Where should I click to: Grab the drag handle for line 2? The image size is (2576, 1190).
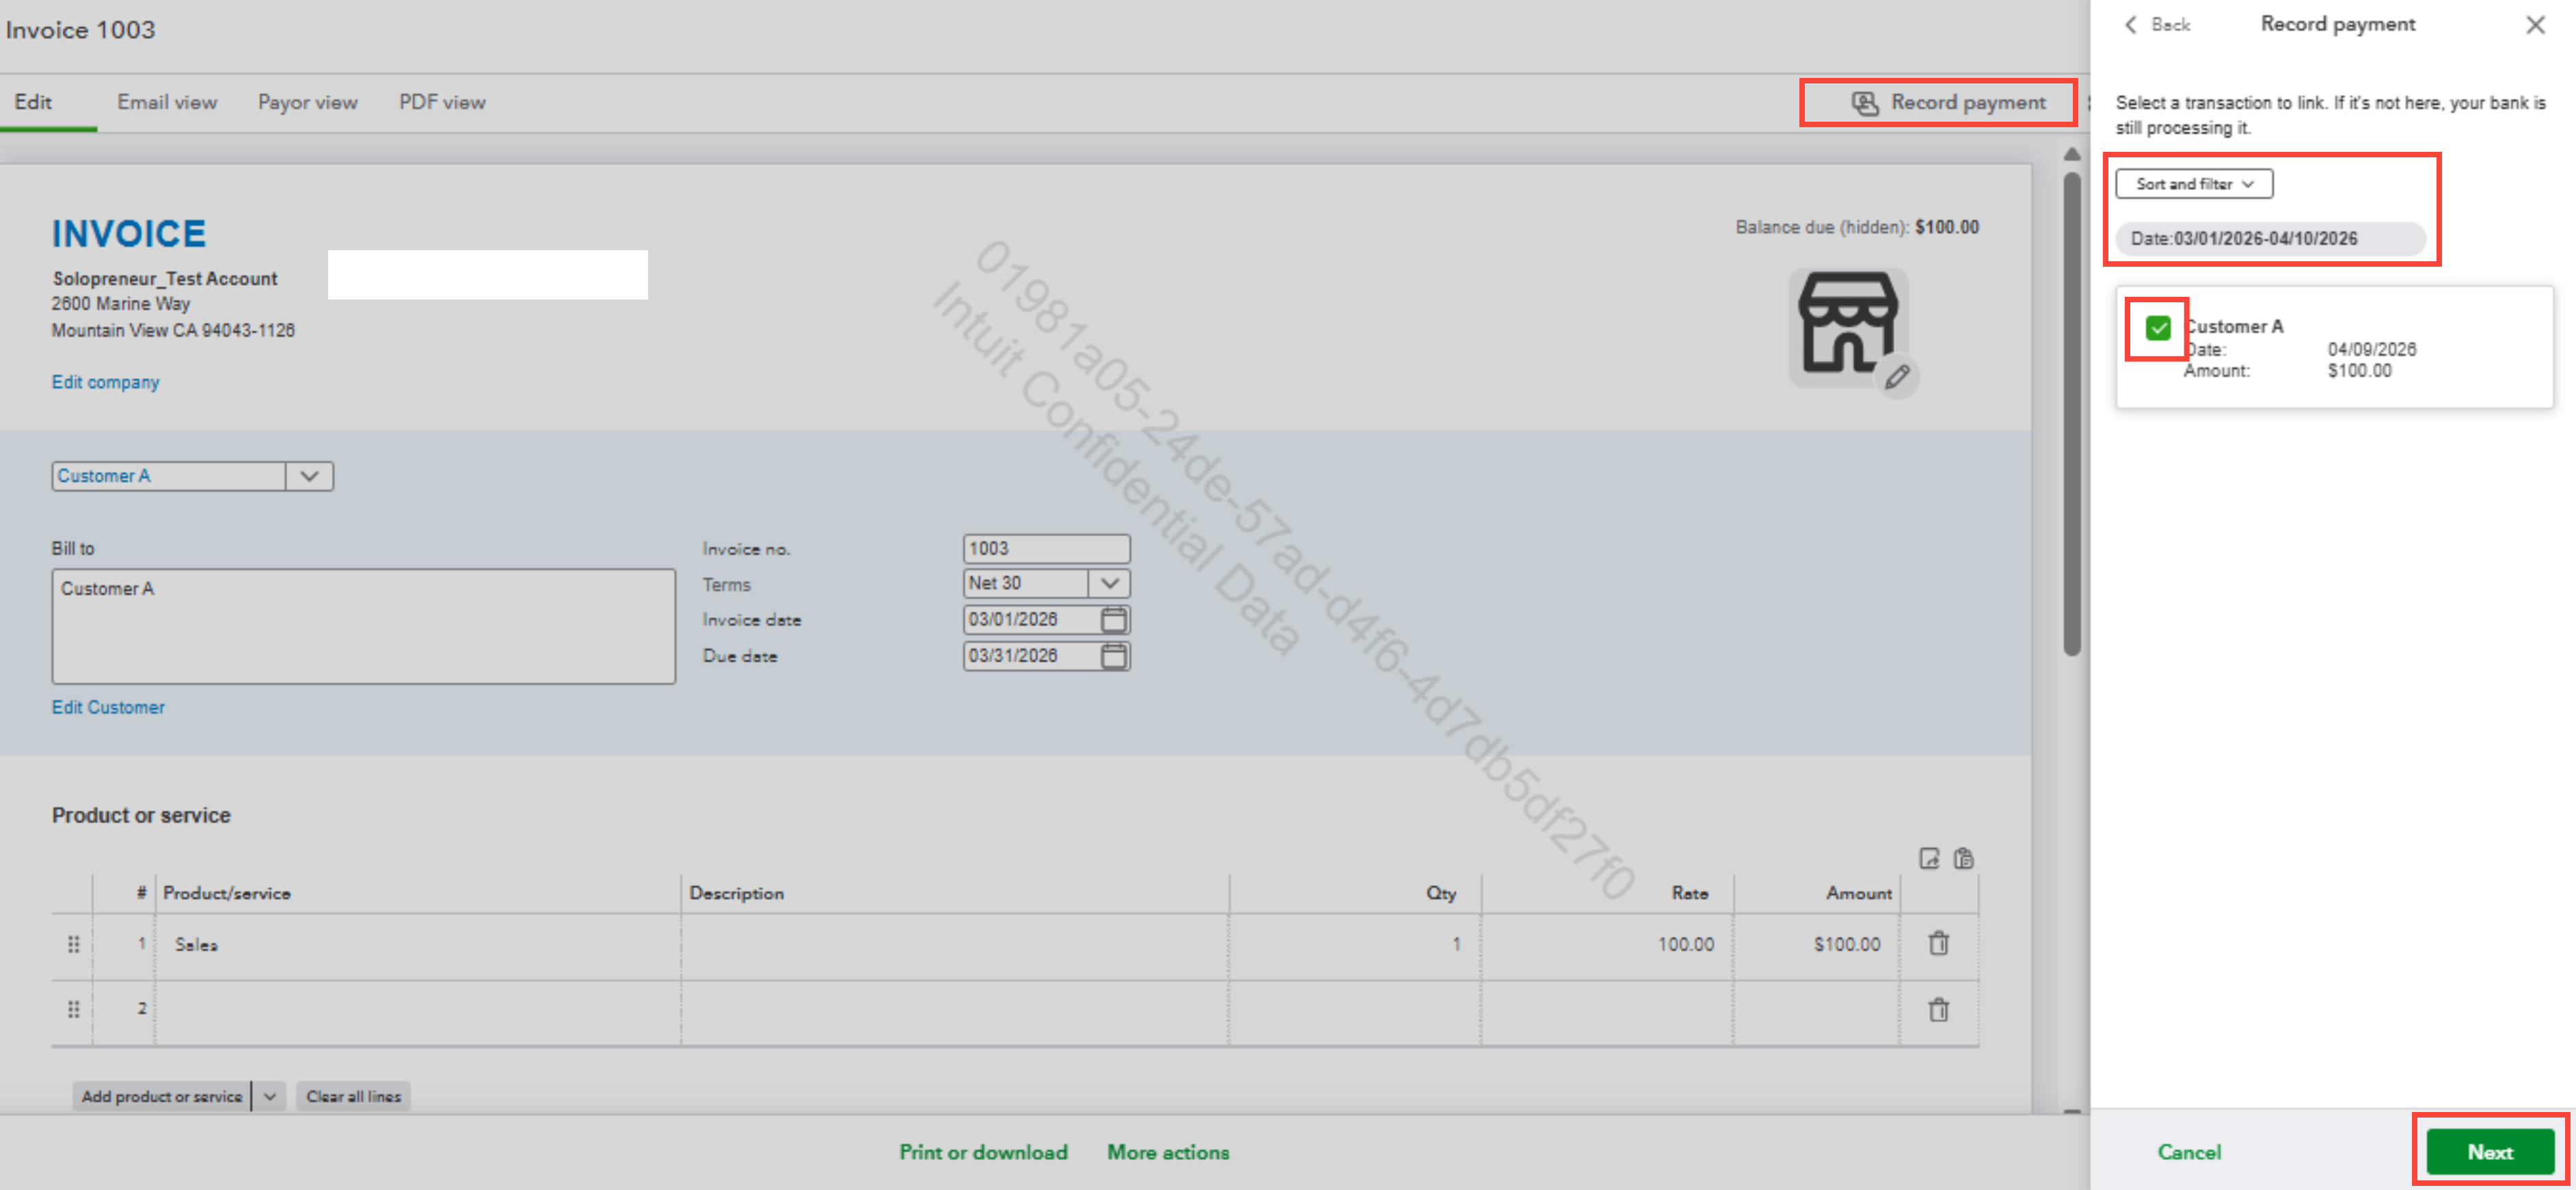point(73,1009)
